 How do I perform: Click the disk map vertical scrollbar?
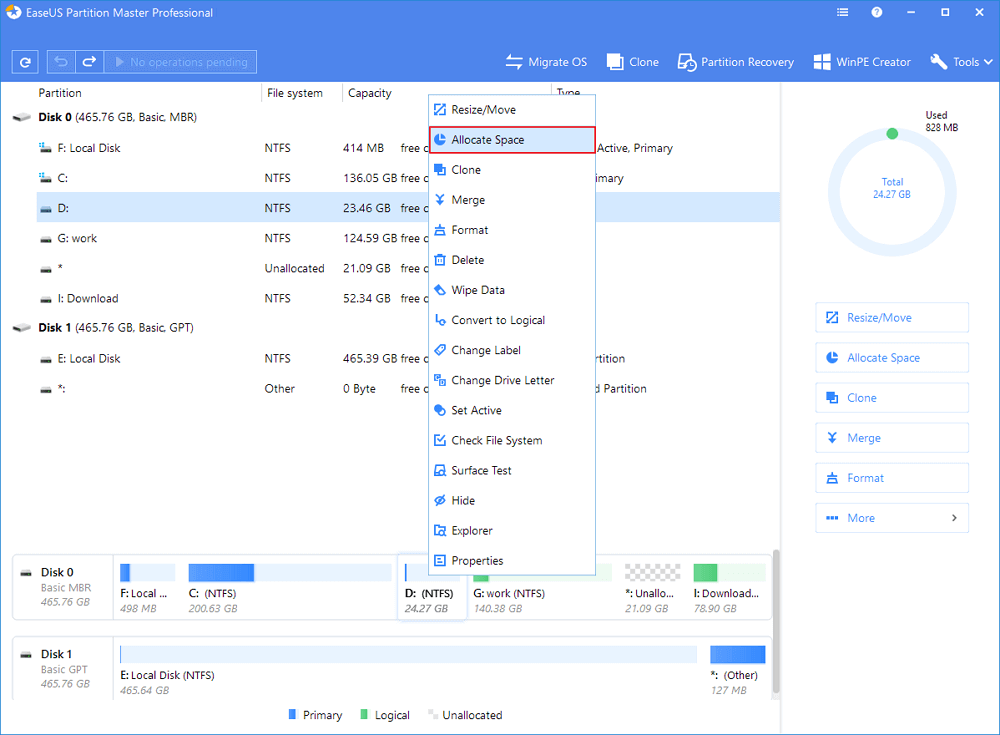click(776, 621)
